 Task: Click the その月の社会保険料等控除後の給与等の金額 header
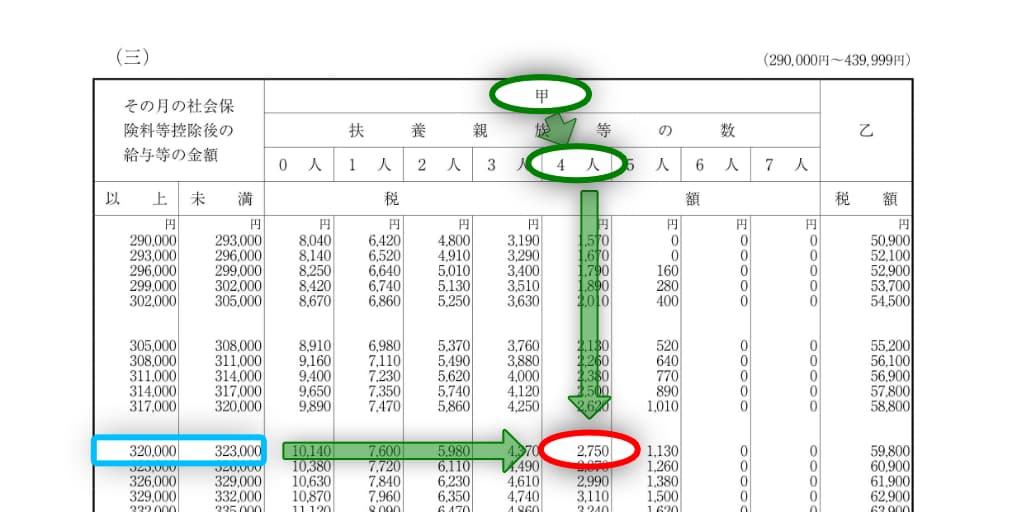click(x=178, y=131)
